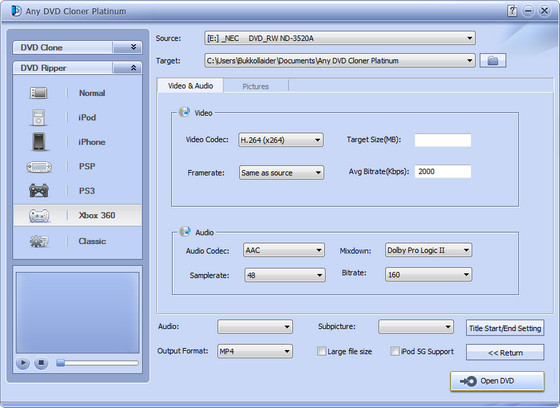This screenshot has width=560, height=408.
Task: Click the browse target folder icon
Action: coord(493,61)
